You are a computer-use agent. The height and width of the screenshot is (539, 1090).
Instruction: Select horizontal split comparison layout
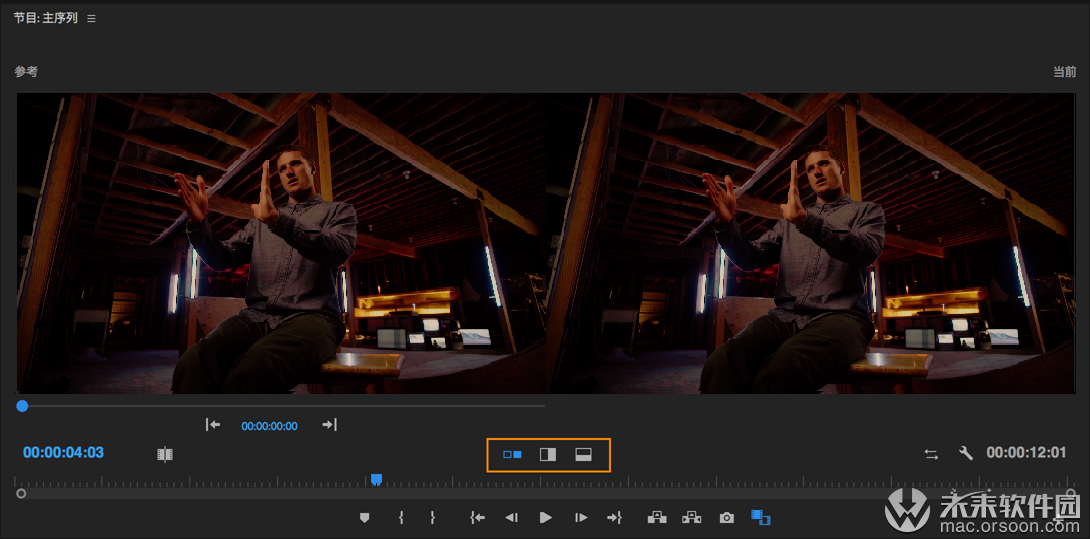[583, 455]
